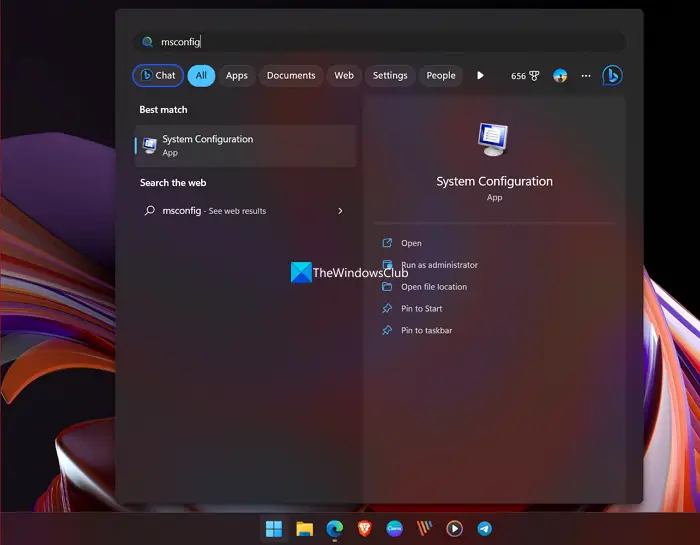Click the large System Configuration app icon

pyautogui.click(x=493, y=139)
